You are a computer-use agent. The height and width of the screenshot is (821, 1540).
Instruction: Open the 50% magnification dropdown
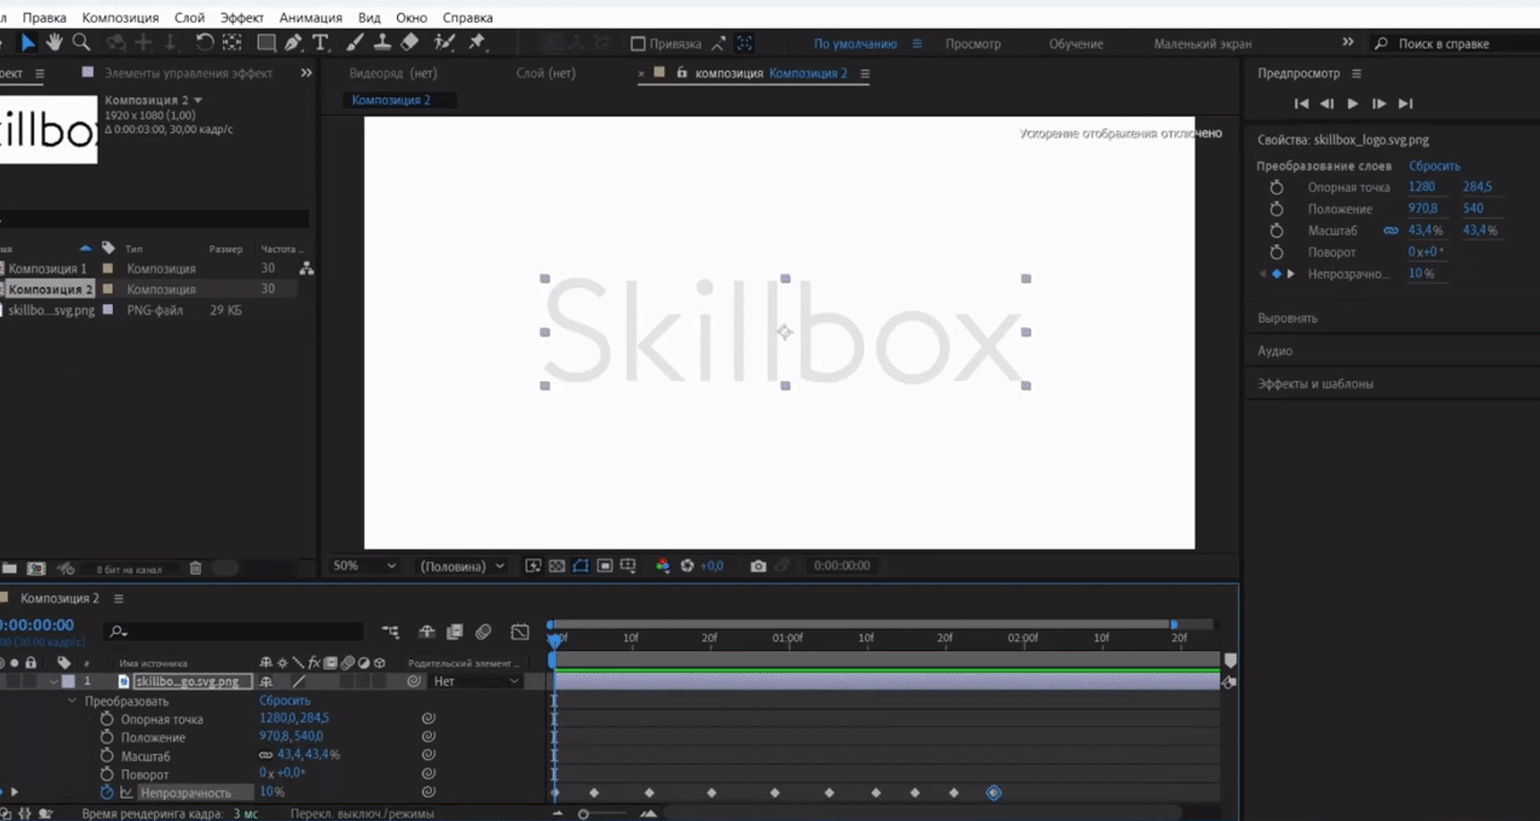364,566
